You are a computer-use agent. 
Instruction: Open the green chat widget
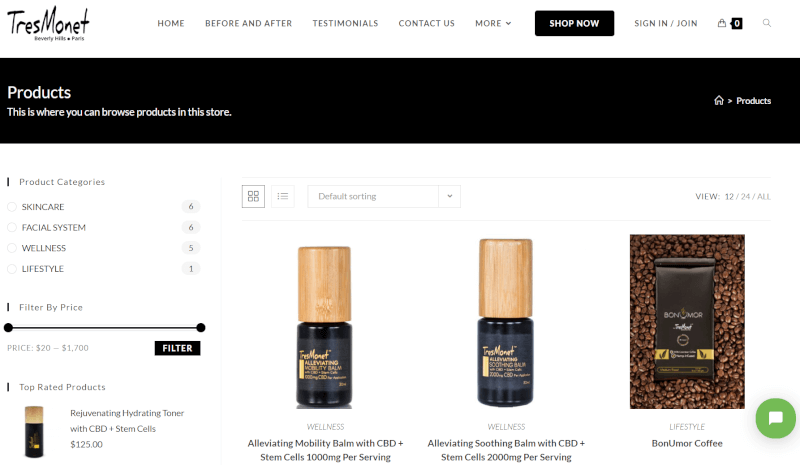tap(776, 418)
